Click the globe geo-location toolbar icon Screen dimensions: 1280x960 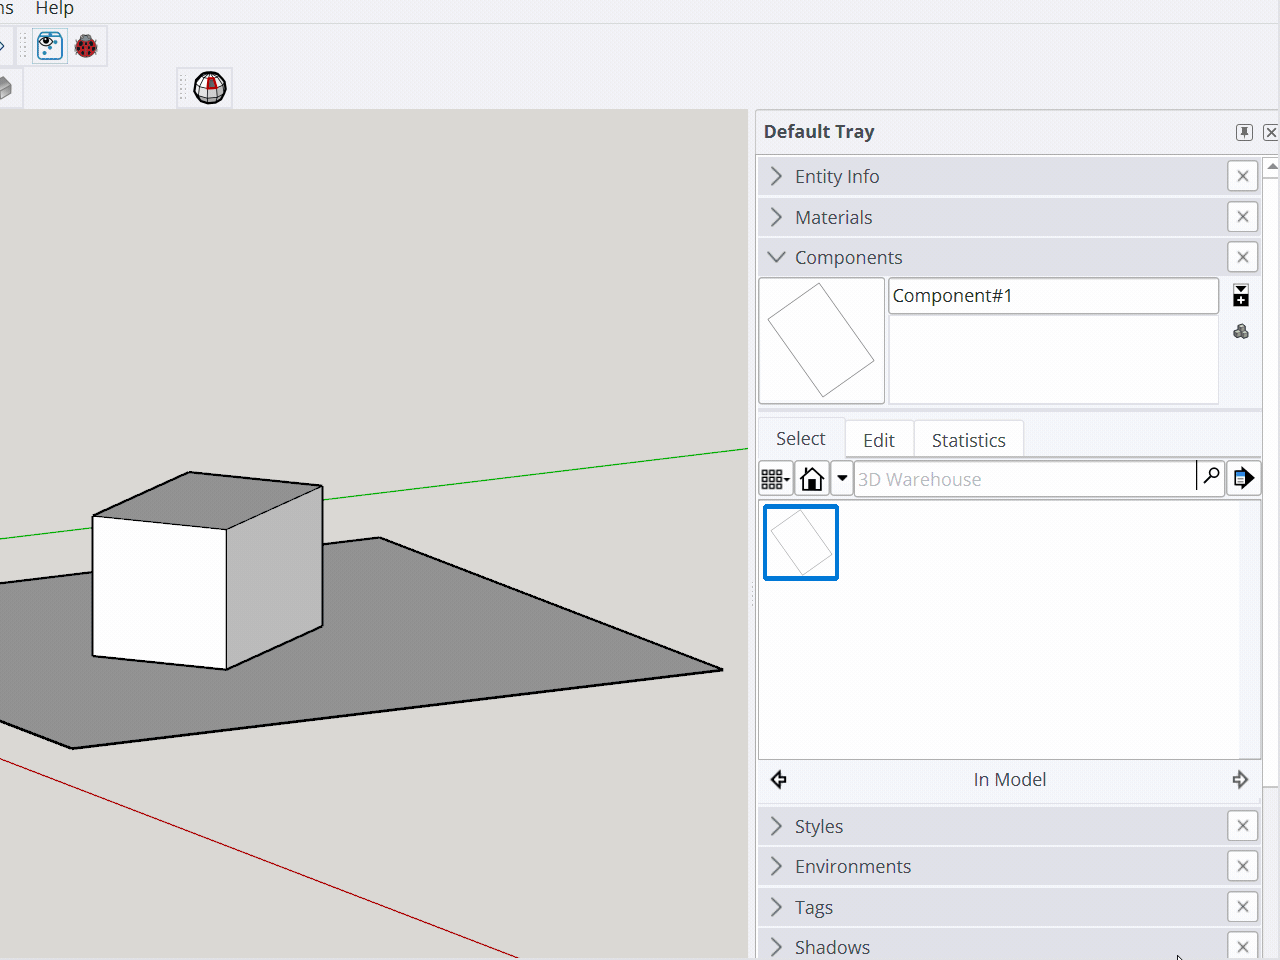point(210,88)
